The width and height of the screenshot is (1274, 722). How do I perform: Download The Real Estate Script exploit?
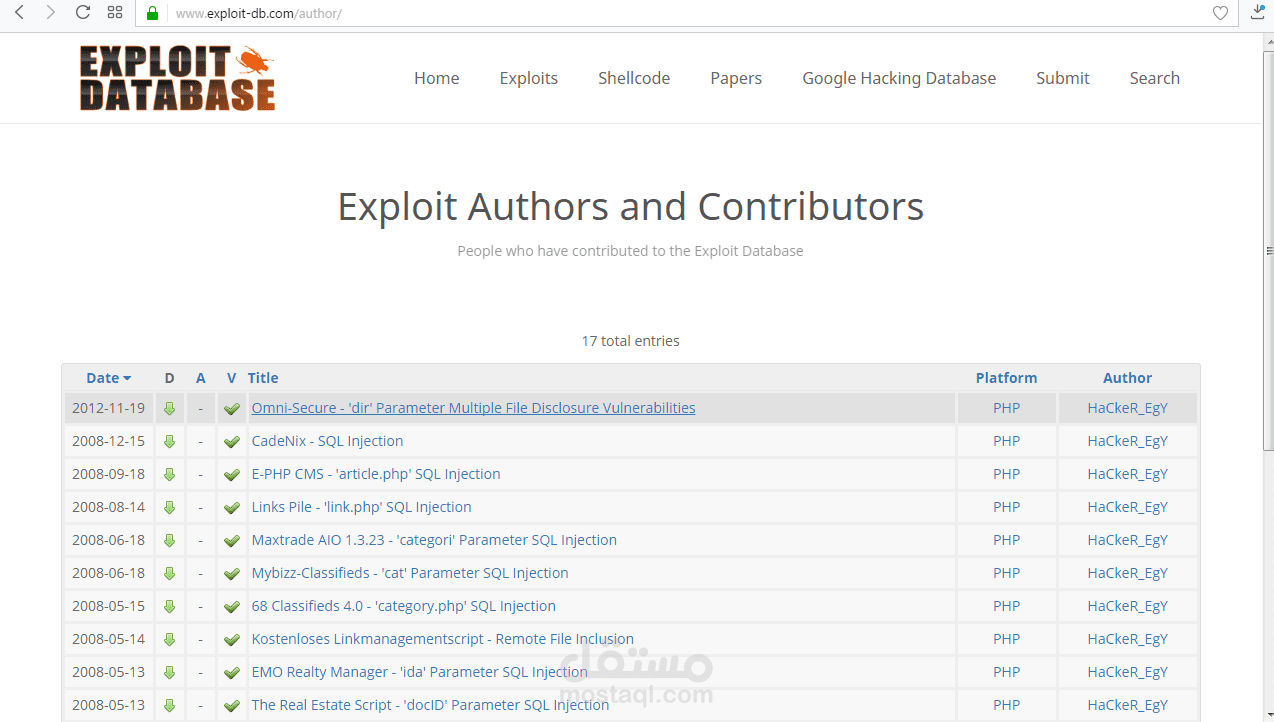(x=169, y=705)
